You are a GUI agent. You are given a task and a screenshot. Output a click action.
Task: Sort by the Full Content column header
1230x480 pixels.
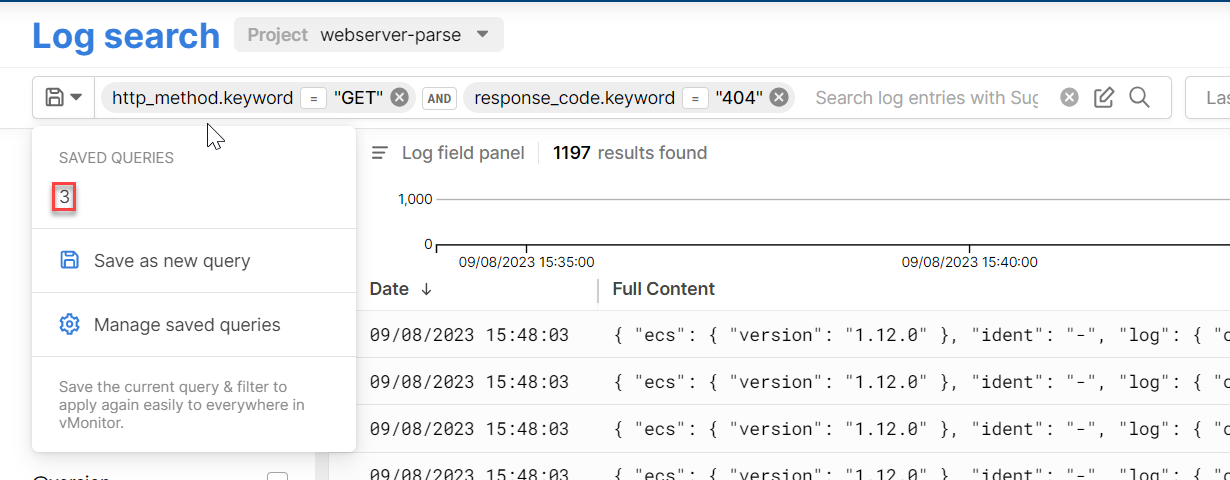click(663, 289)
